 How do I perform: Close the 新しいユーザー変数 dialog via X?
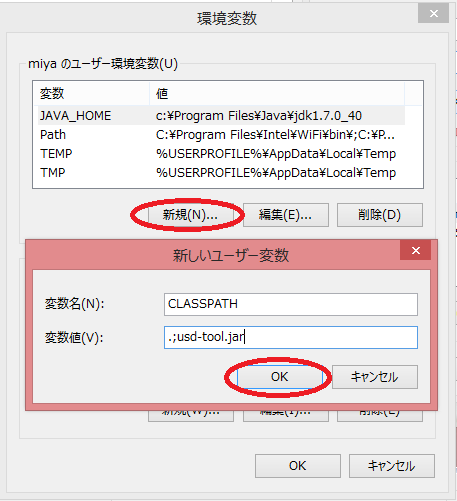pos(416,251)
